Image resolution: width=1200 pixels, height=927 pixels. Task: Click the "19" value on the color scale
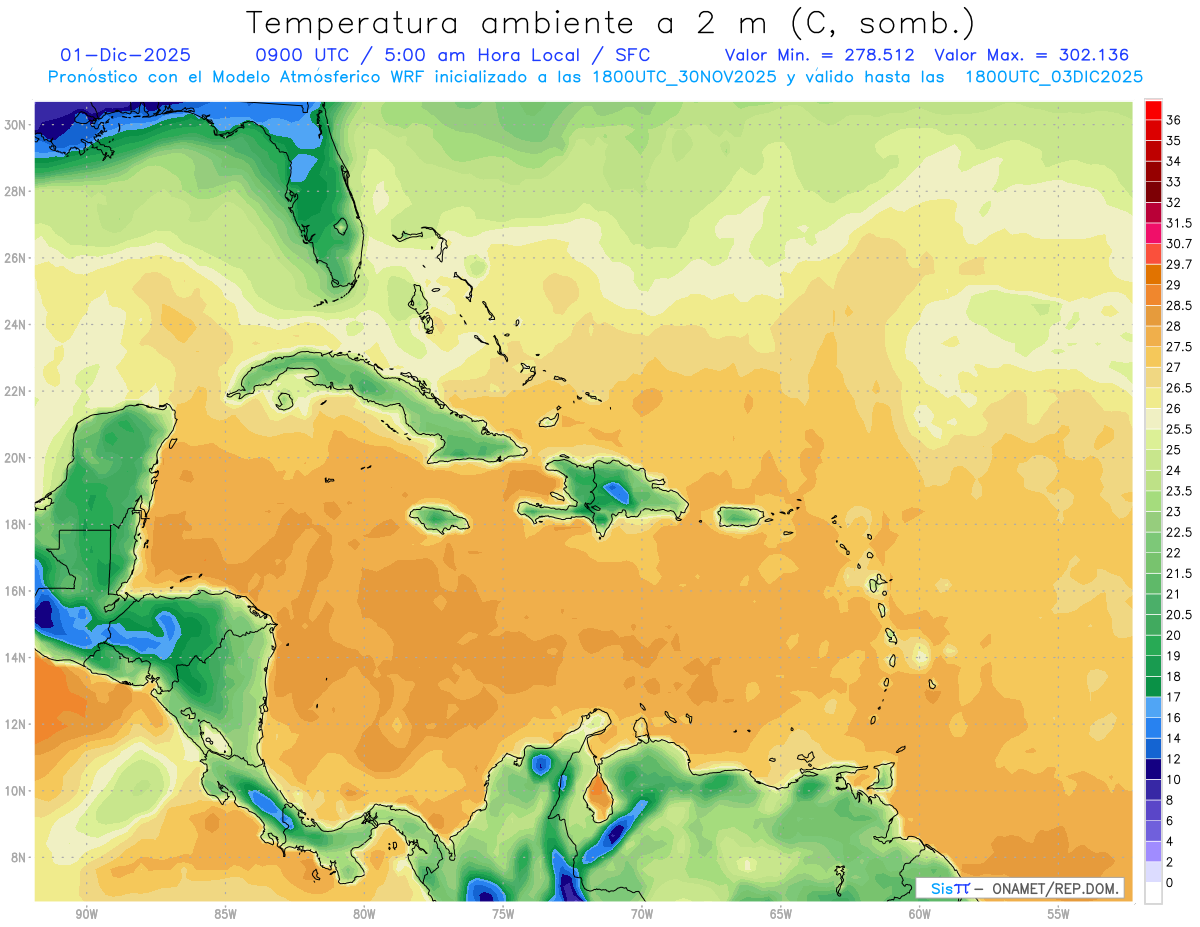tap(1174, 656)
